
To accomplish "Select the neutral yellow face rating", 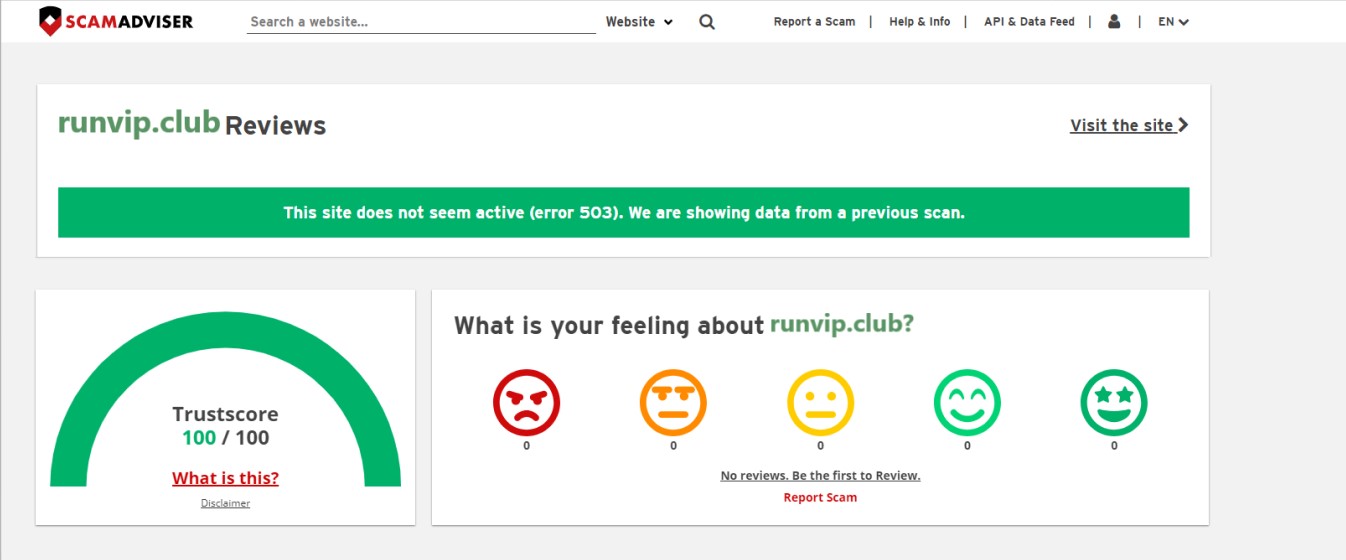I will tap(820, 404).
